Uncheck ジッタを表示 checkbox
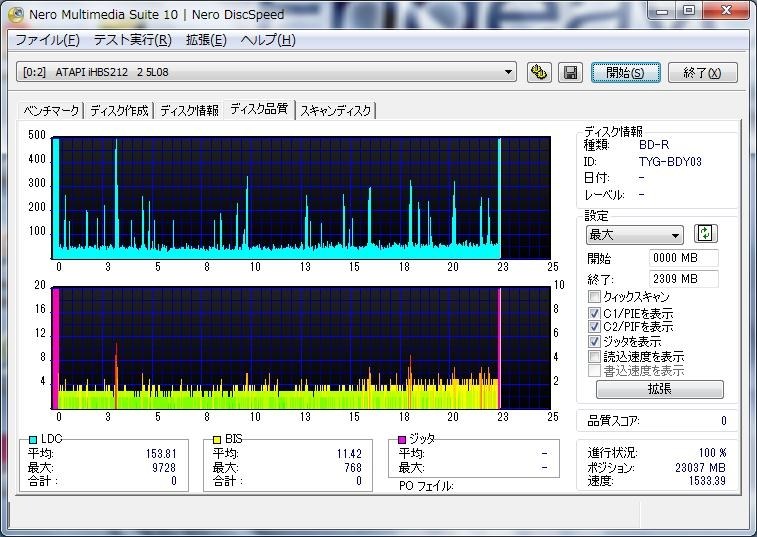Image resolution: width=757 pixels, height=537 pixels. [x=594, y=341]
